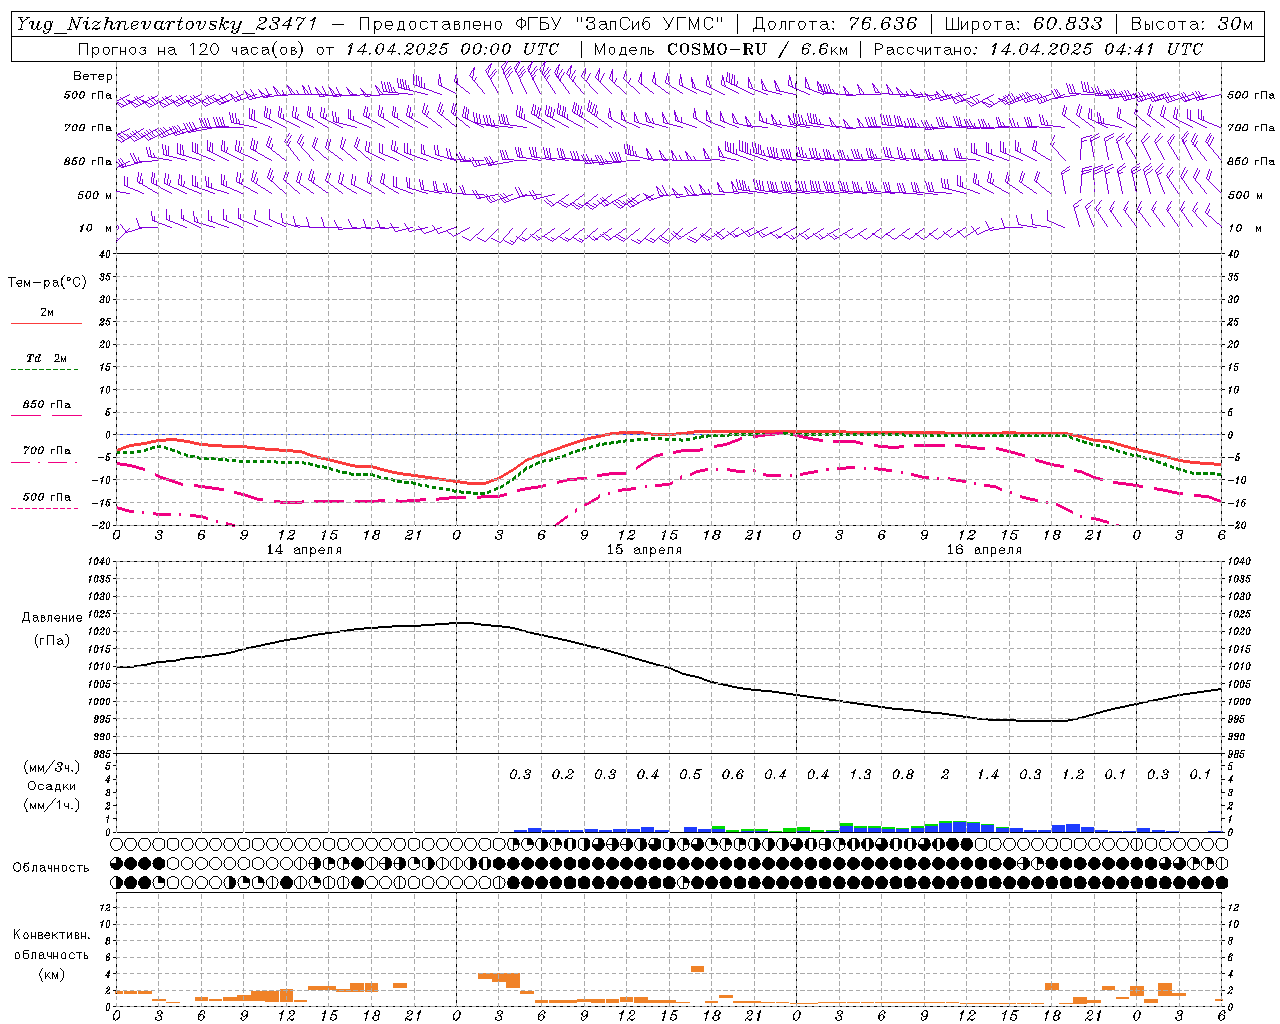
Task: Click the Ветер wind section label
Action: tap(93, 76)
